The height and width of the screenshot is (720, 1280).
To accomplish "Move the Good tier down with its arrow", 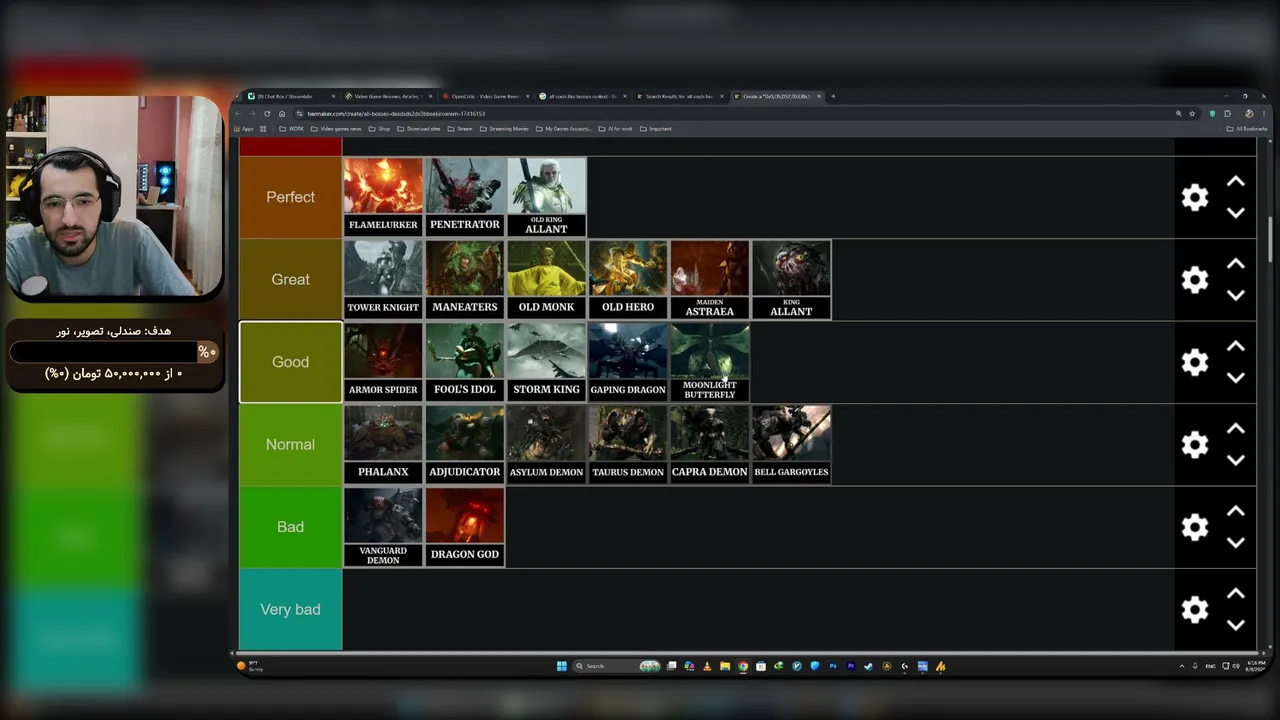I will coord(1236,377).
